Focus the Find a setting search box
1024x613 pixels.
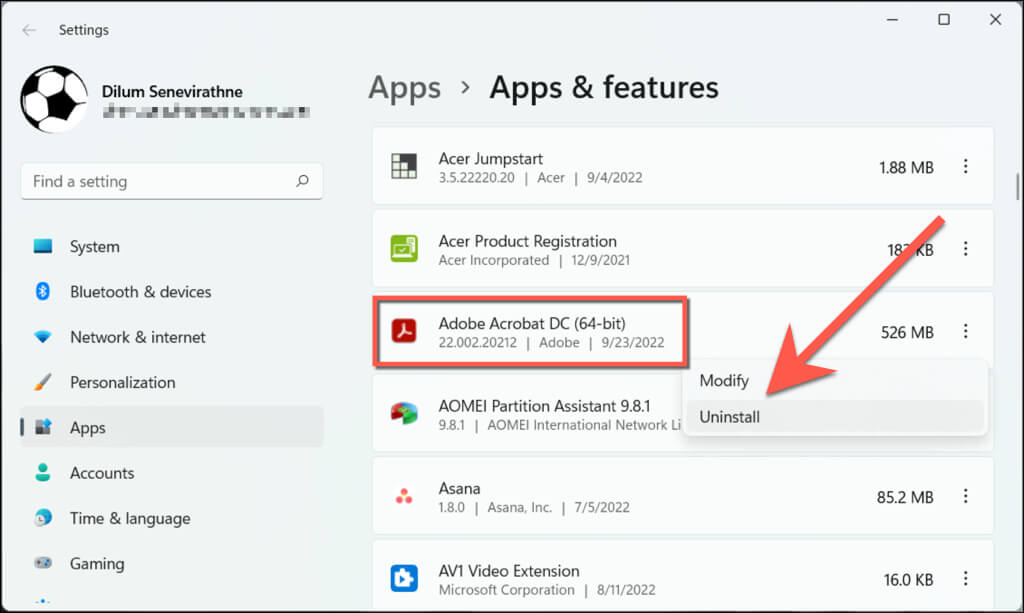tap(160, 182)
